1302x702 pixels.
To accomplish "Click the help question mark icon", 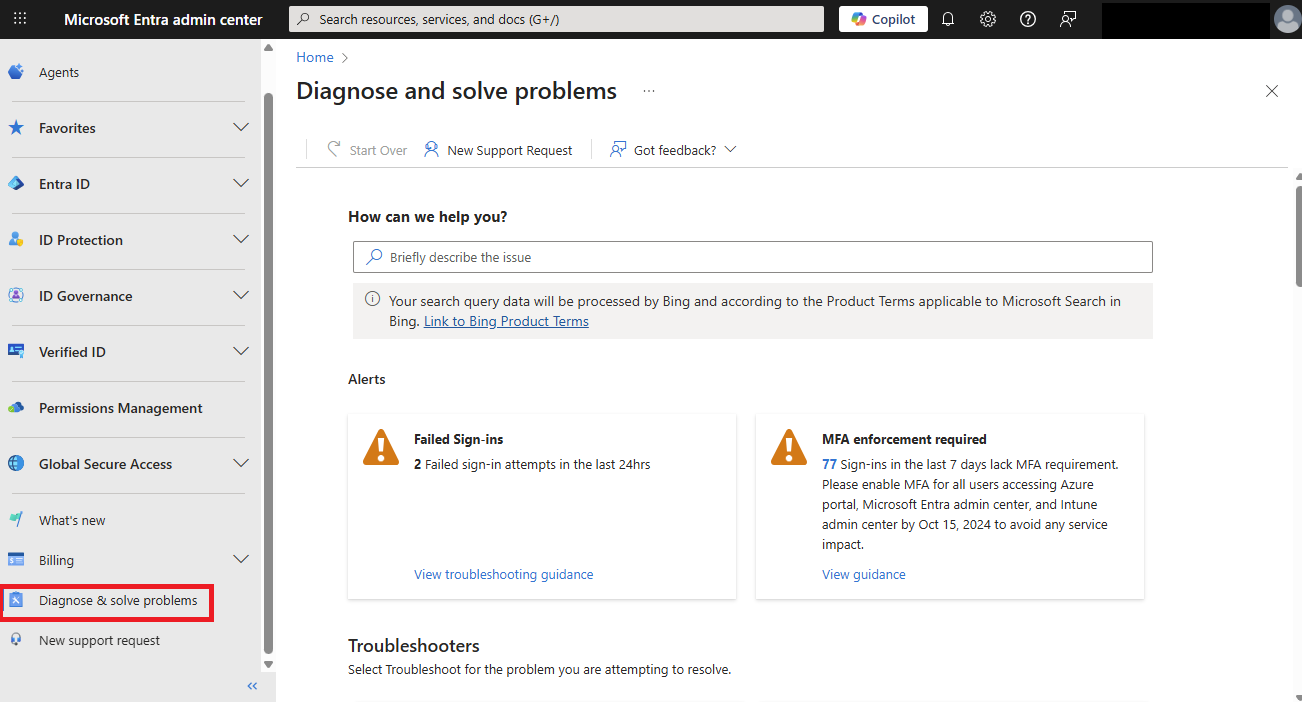I will point(1028,19).
